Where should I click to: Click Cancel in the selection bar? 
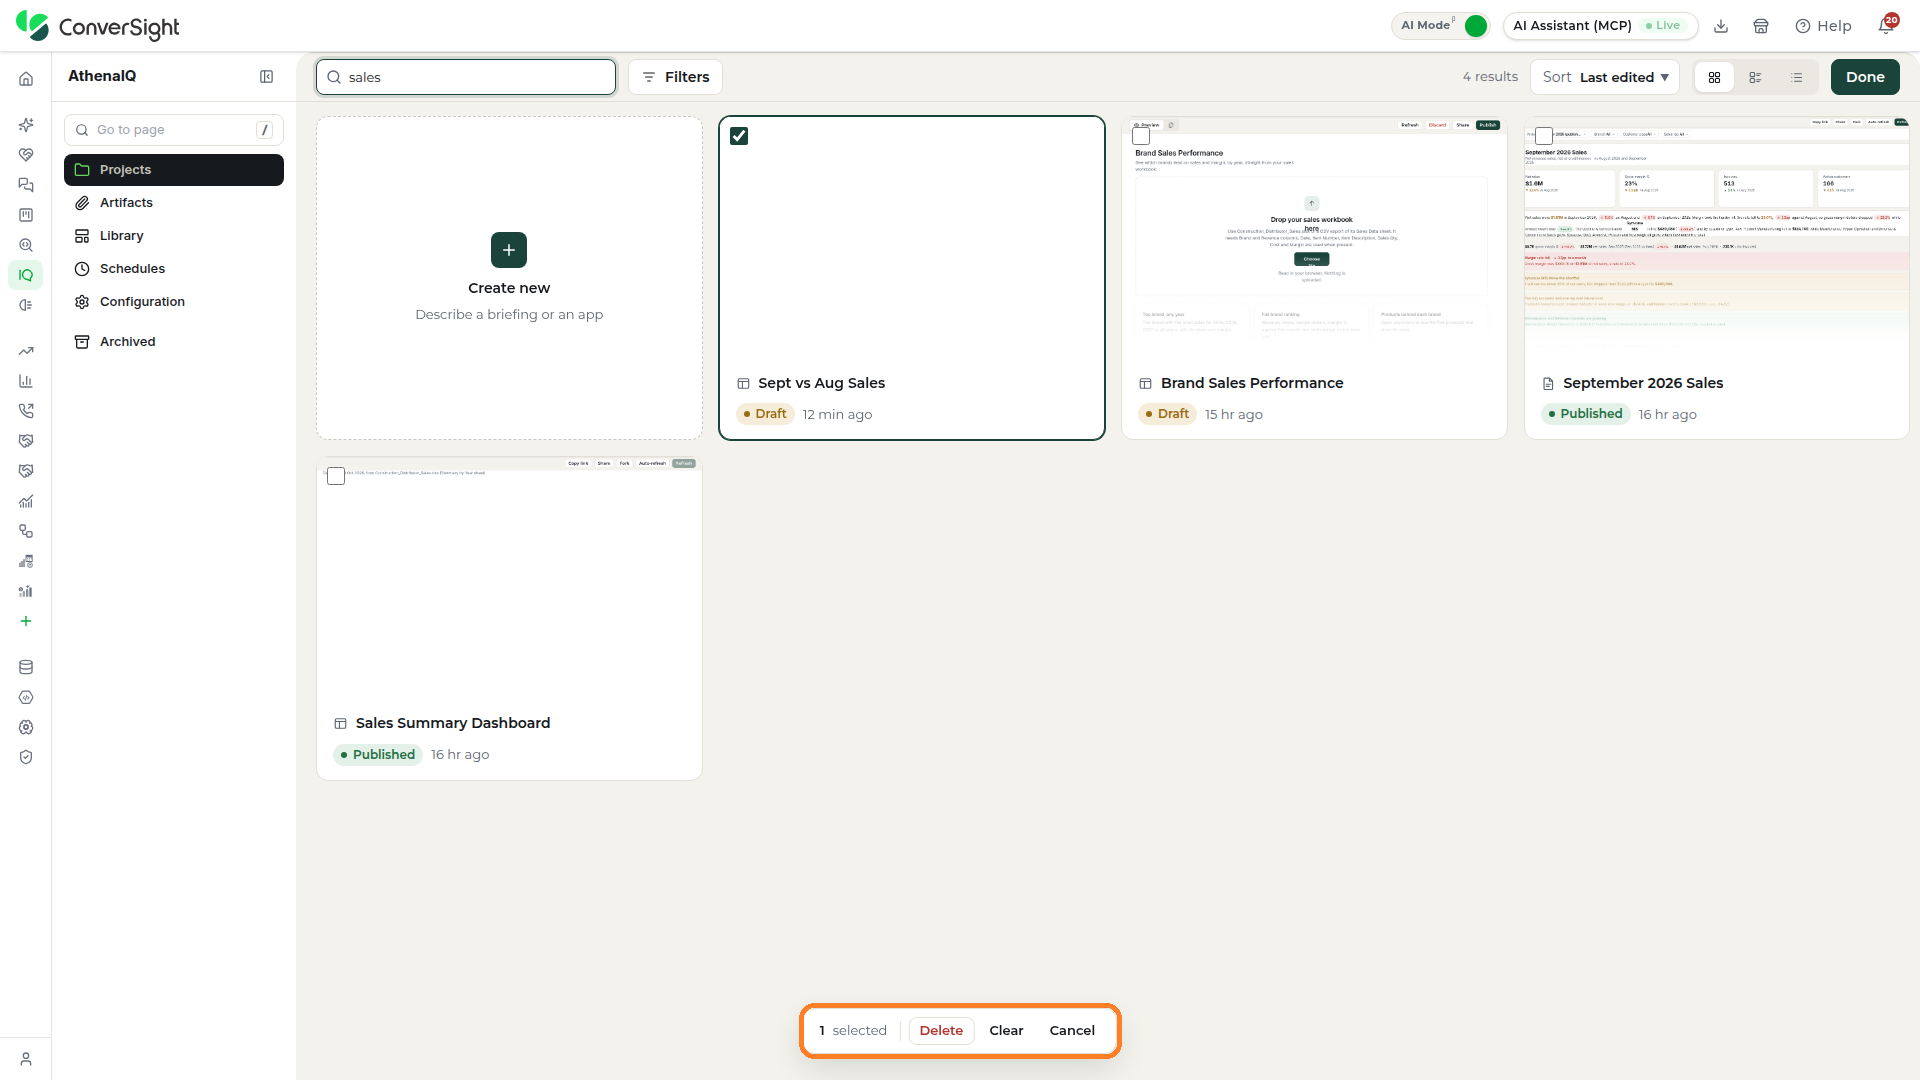click(x=1072, y=1031)
